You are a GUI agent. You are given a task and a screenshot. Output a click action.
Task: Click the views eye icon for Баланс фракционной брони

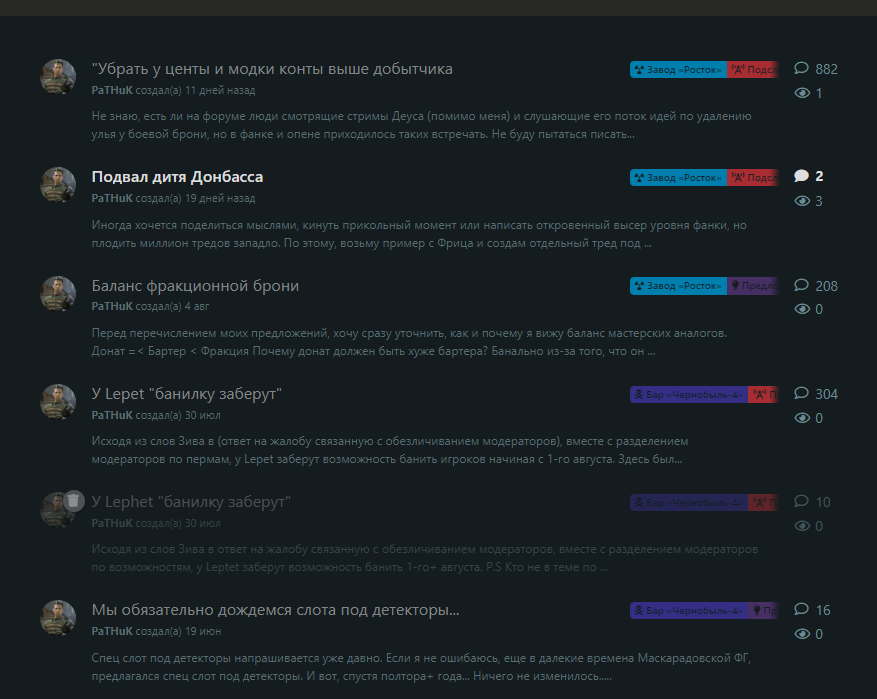point(801,310)
